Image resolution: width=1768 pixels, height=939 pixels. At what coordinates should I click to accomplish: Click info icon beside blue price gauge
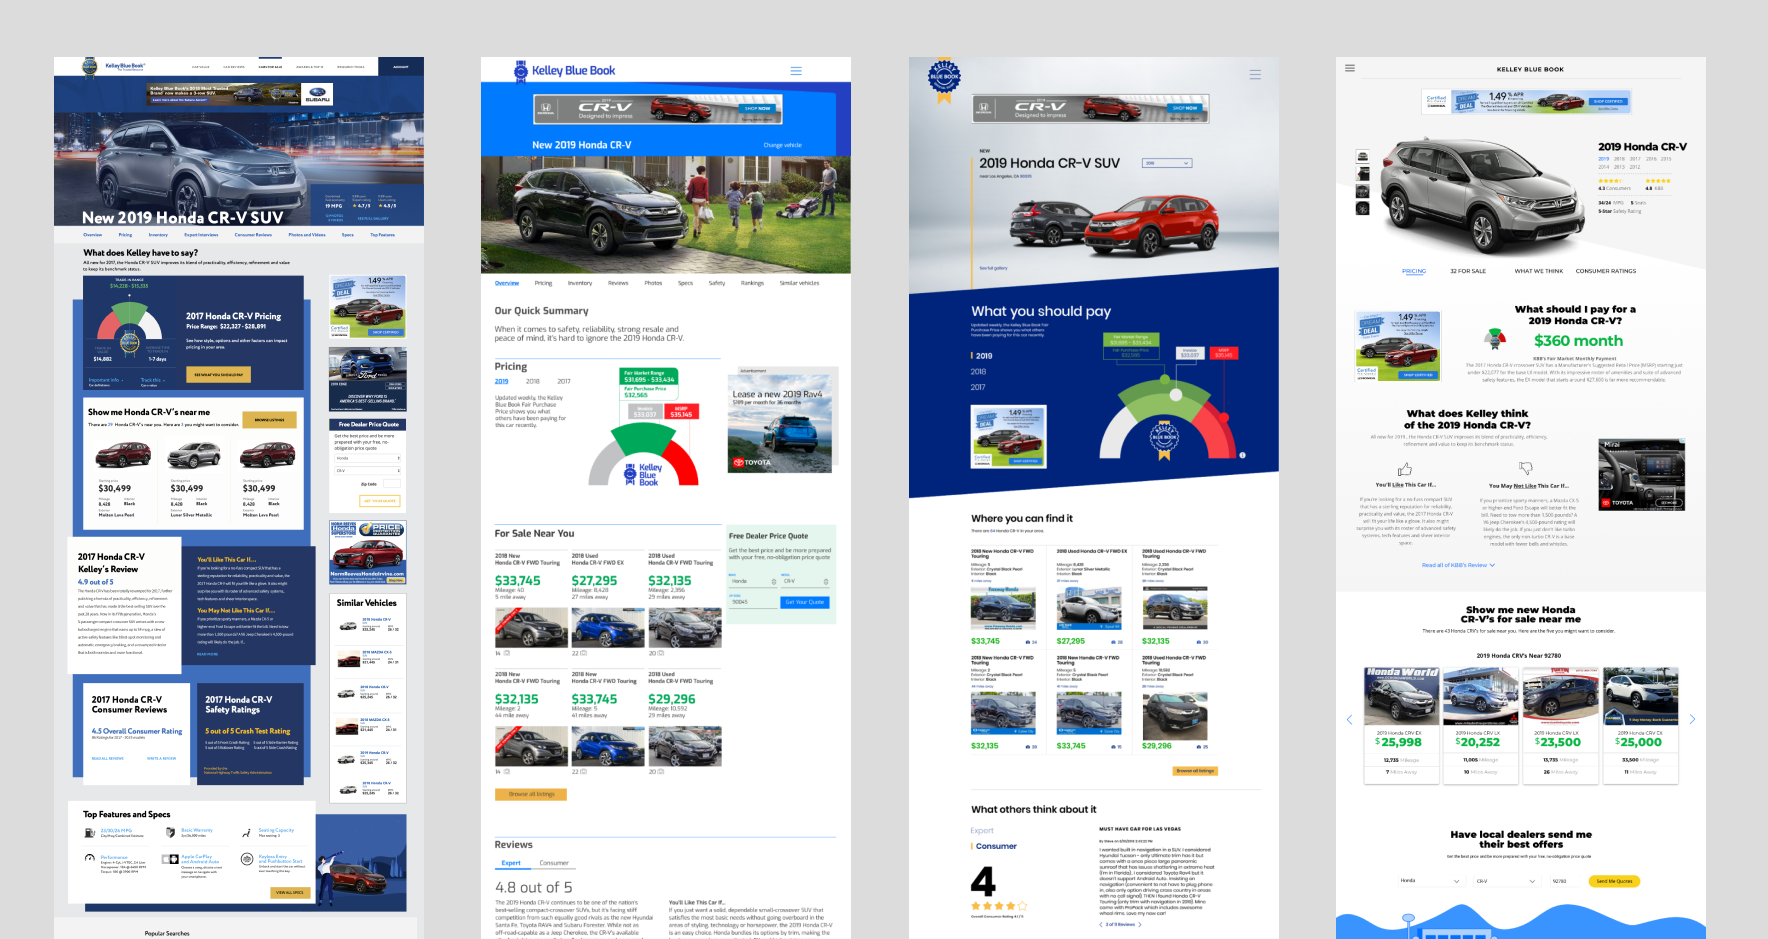coord(1242,455)
